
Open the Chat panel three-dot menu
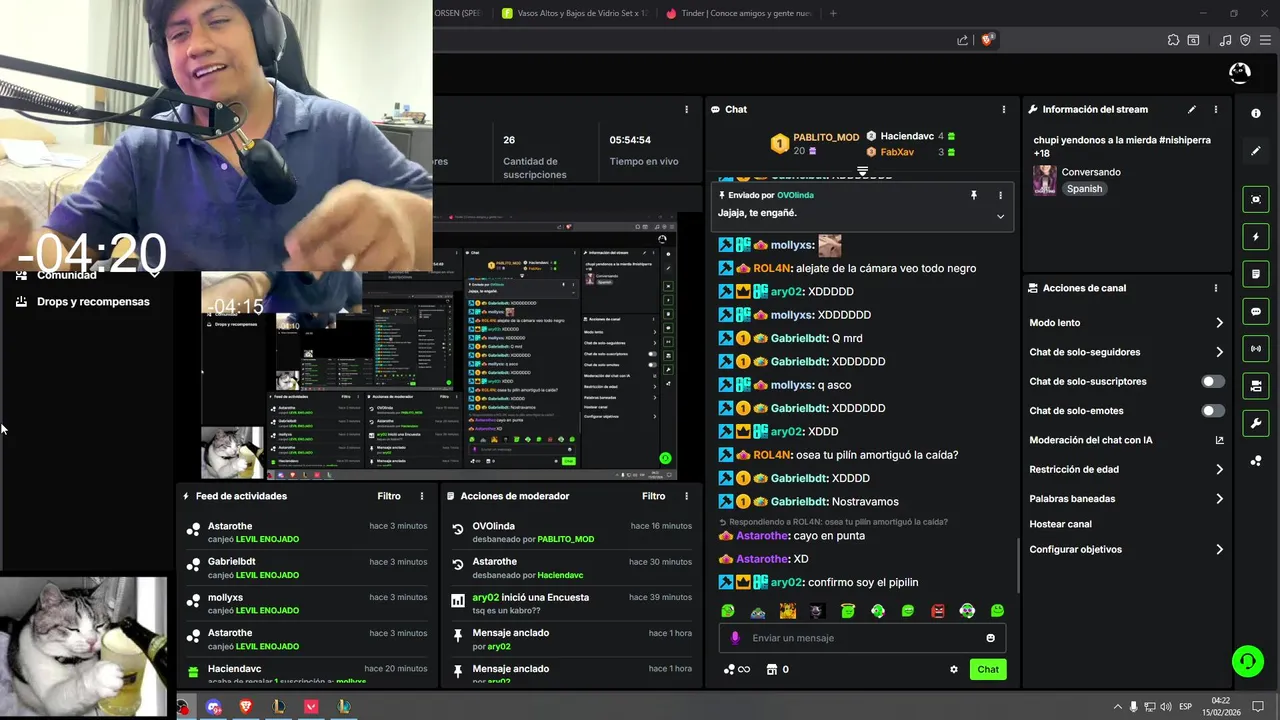(x=1004, y=109)
